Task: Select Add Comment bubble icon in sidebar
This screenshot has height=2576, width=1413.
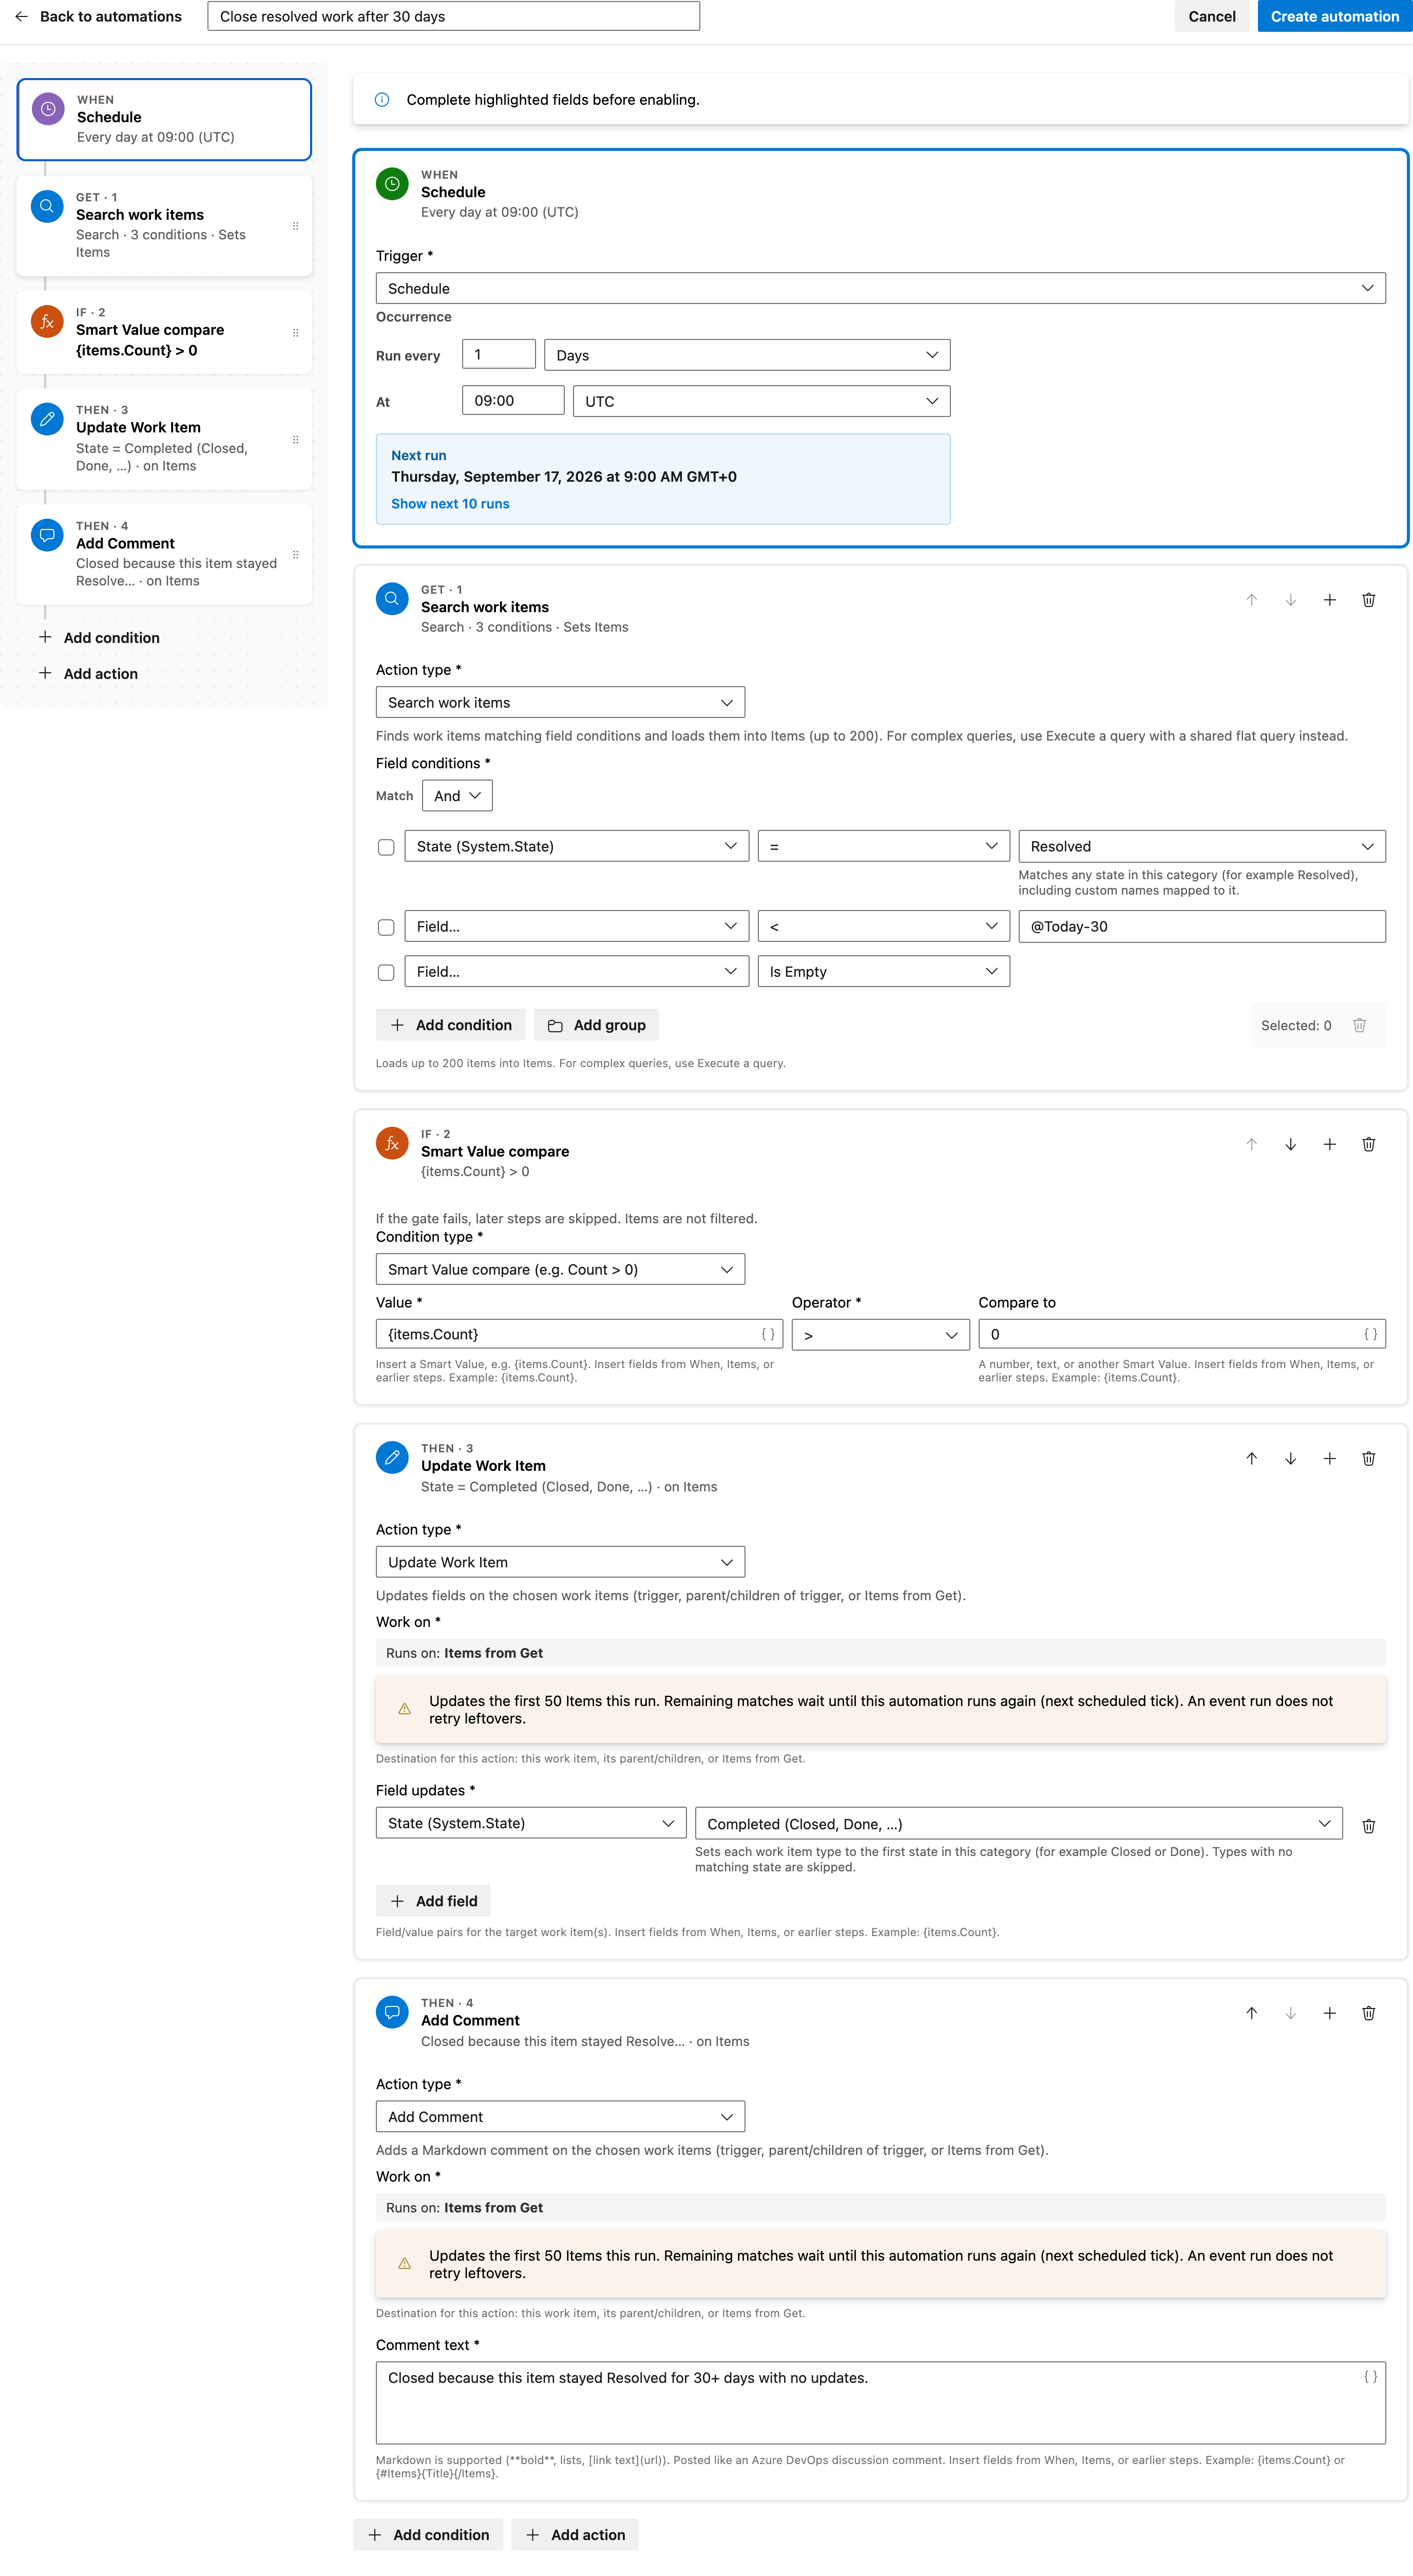Action: tap(47, 535)
